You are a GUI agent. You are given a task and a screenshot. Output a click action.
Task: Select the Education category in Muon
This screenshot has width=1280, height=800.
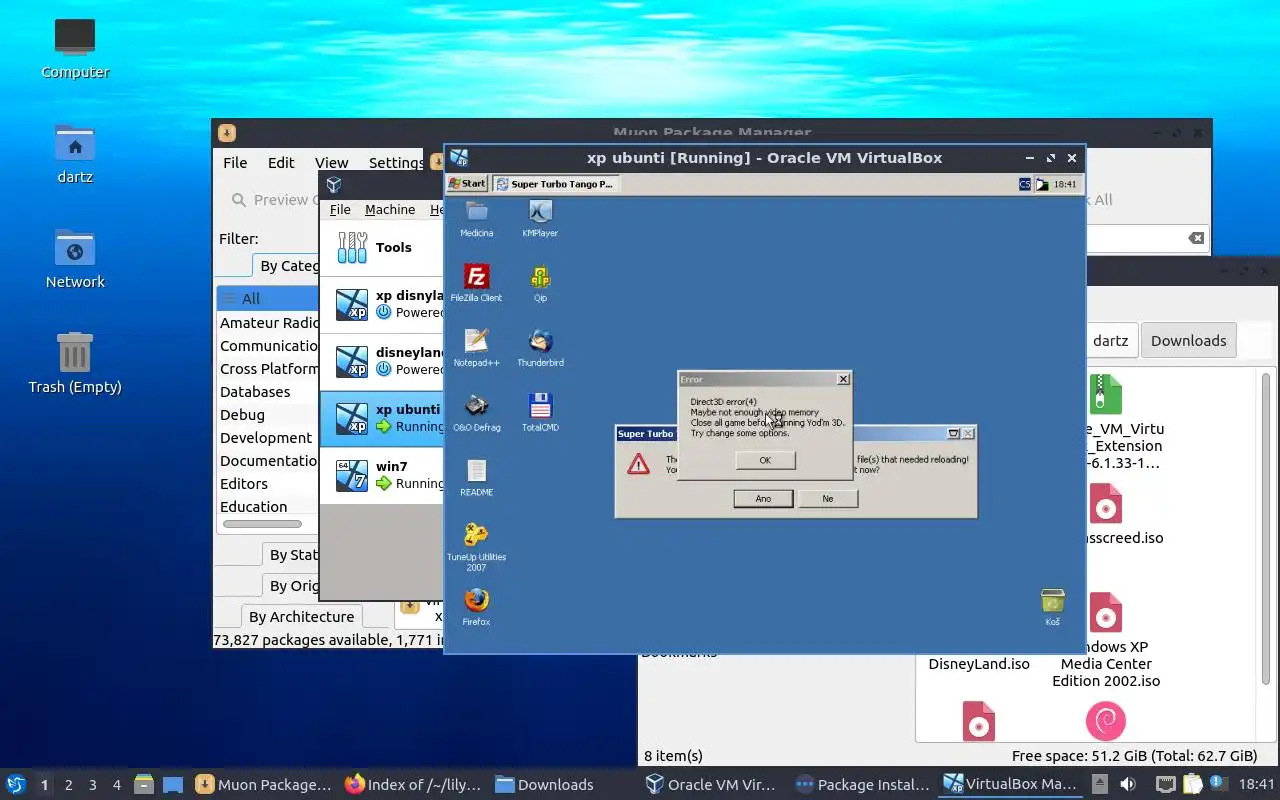[x=268, y=507]
